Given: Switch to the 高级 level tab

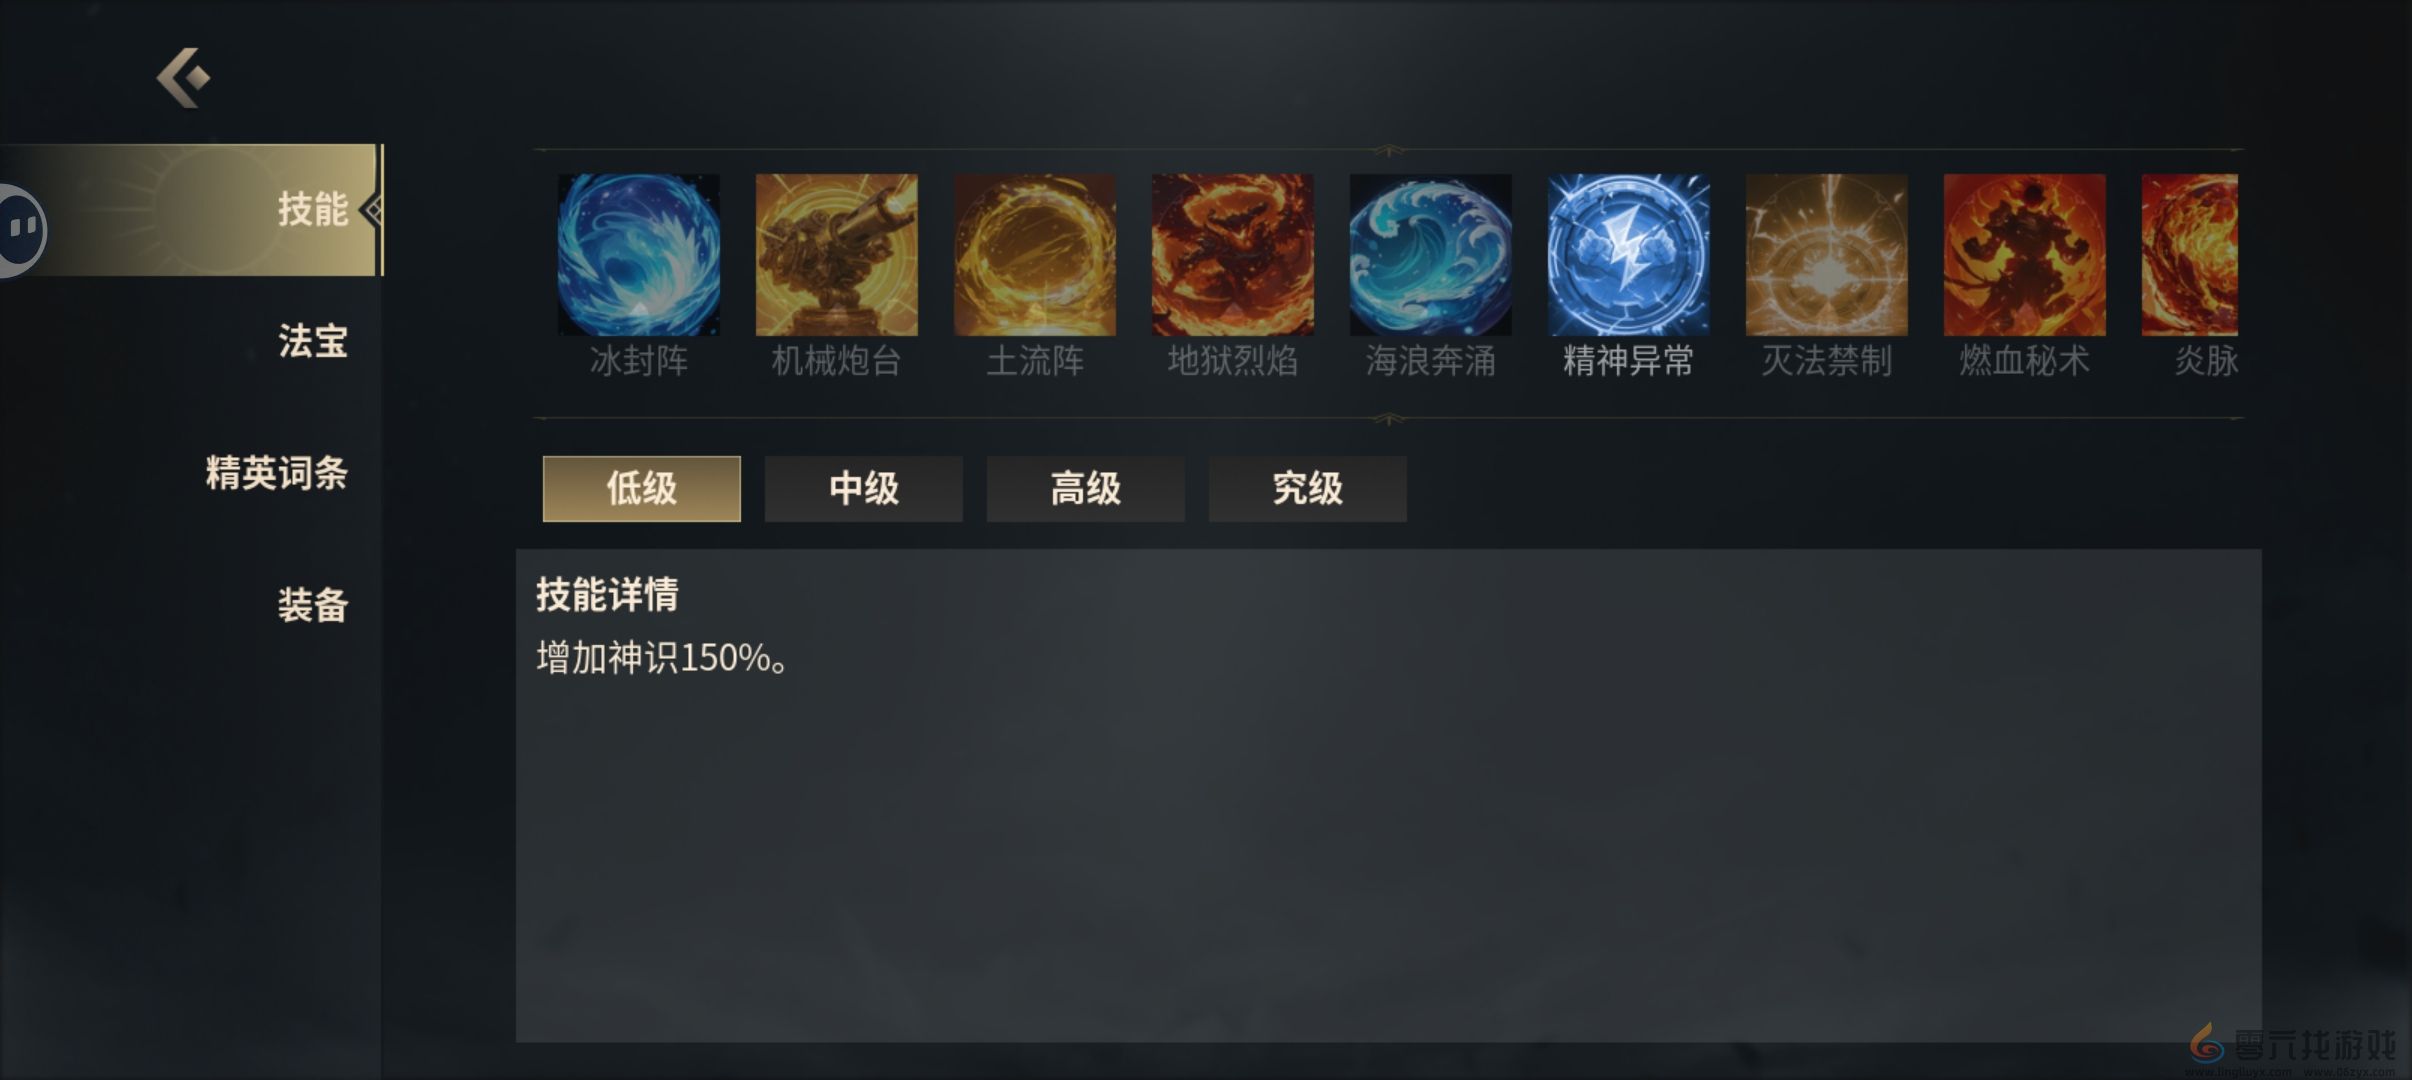Looking at the screenshot, I should 1085,488.
